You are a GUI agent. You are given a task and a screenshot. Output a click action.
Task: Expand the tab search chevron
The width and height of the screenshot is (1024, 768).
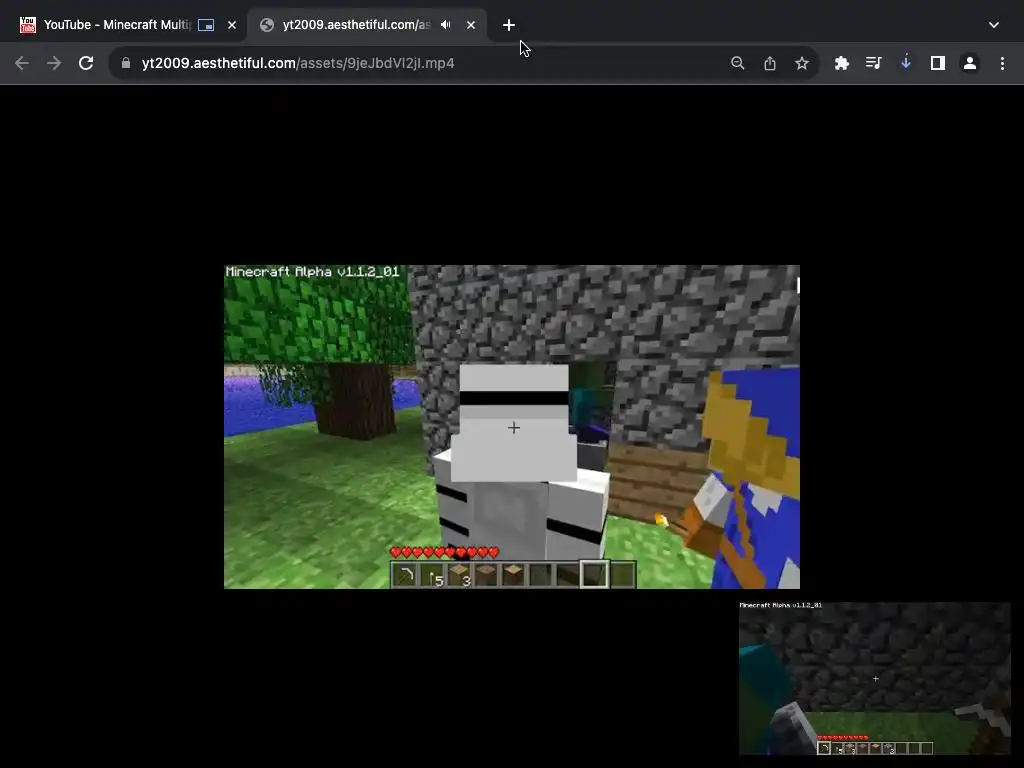pyautogui.click(x=994, y=25)
